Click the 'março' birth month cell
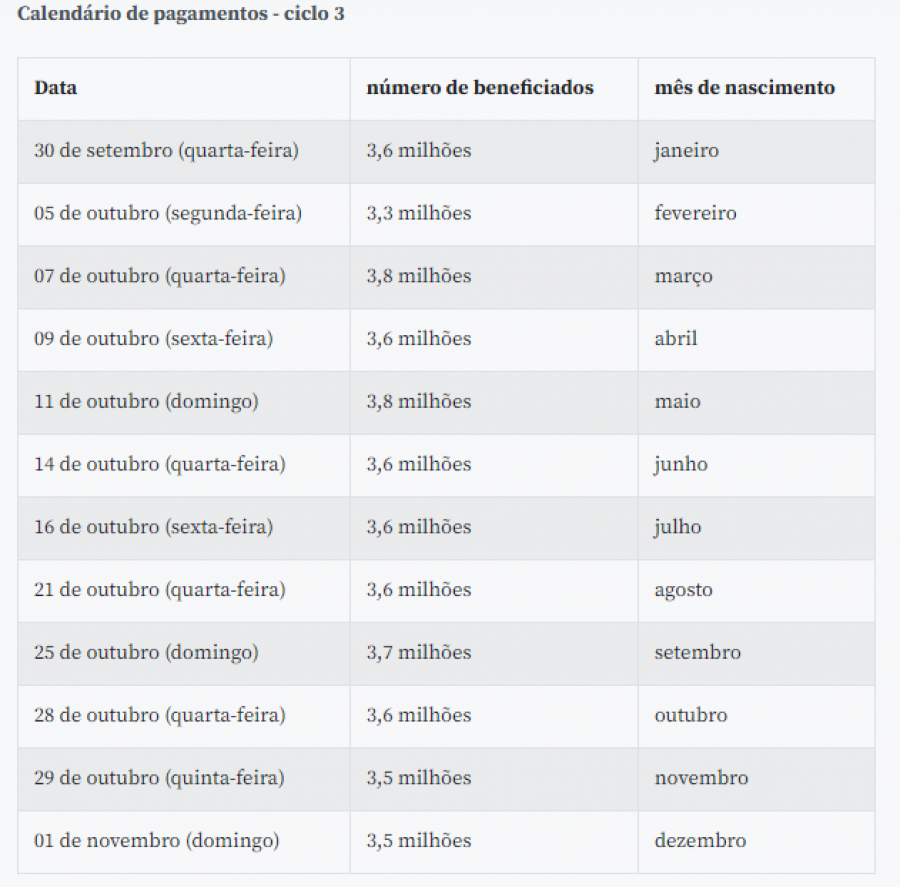900x887 pixels. coord(757,277)
